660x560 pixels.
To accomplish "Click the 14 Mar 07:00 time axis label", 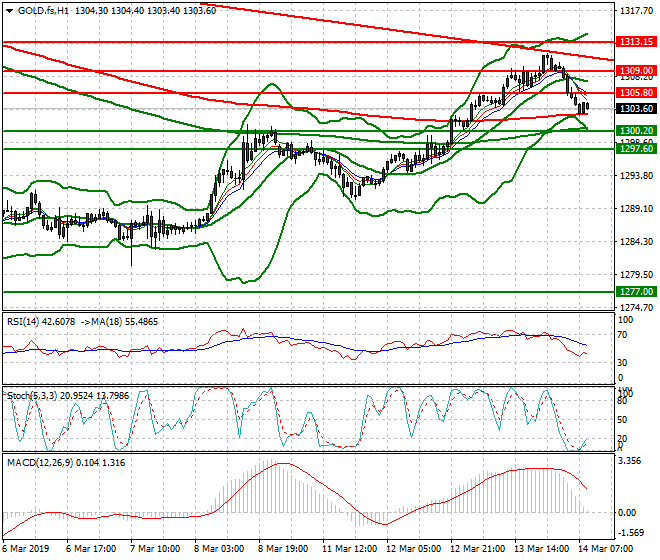I will [x=605, y=549].
